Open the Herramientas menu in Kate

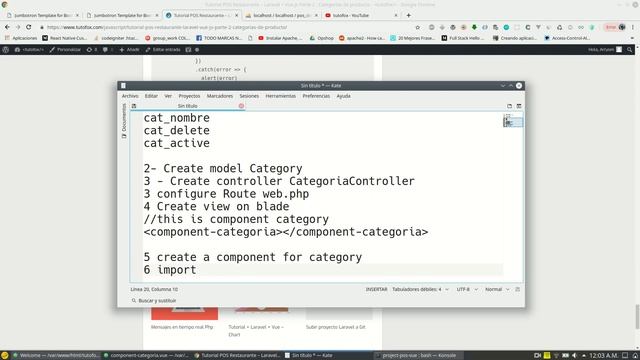pos(280,96)
